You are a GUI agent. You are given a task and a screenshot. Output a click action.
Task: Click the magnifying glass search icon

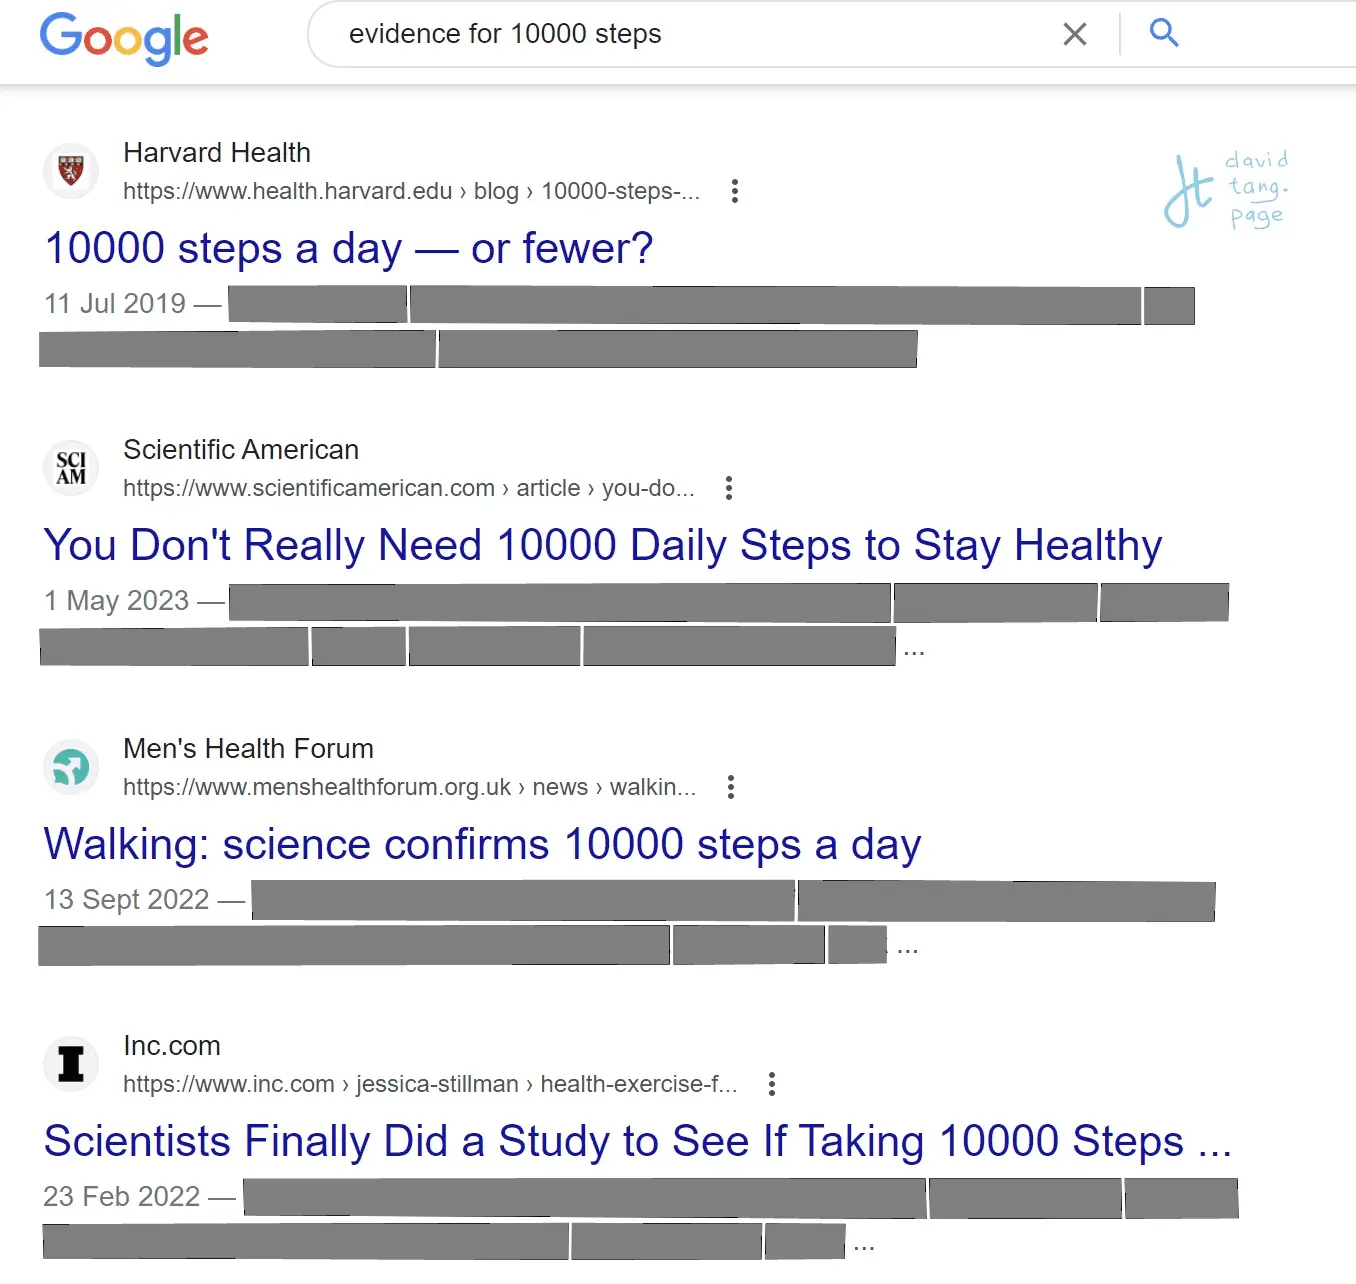(x=1164, y=33)
